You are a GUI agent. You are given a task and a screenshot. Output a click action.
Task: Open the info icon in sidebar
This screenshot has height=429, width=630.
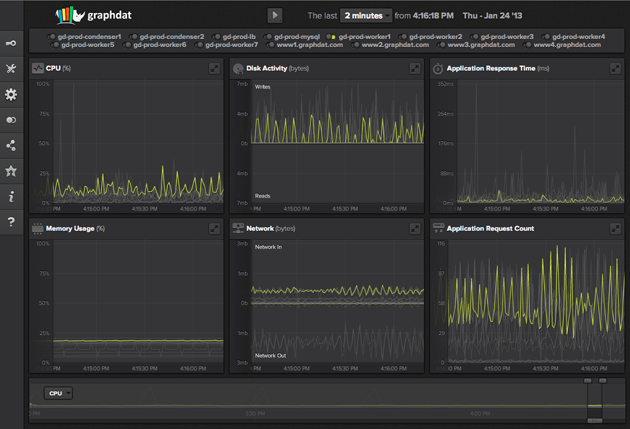tap(11, 197)
